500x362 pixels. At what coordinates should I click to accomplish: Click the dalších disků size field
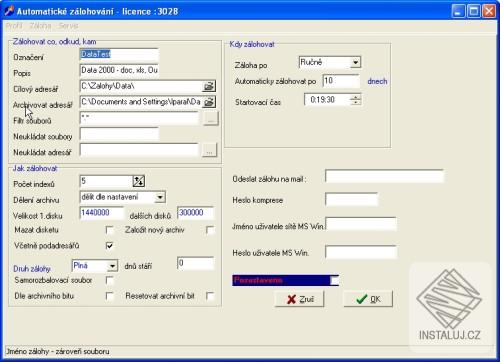[x=196, y=213]
